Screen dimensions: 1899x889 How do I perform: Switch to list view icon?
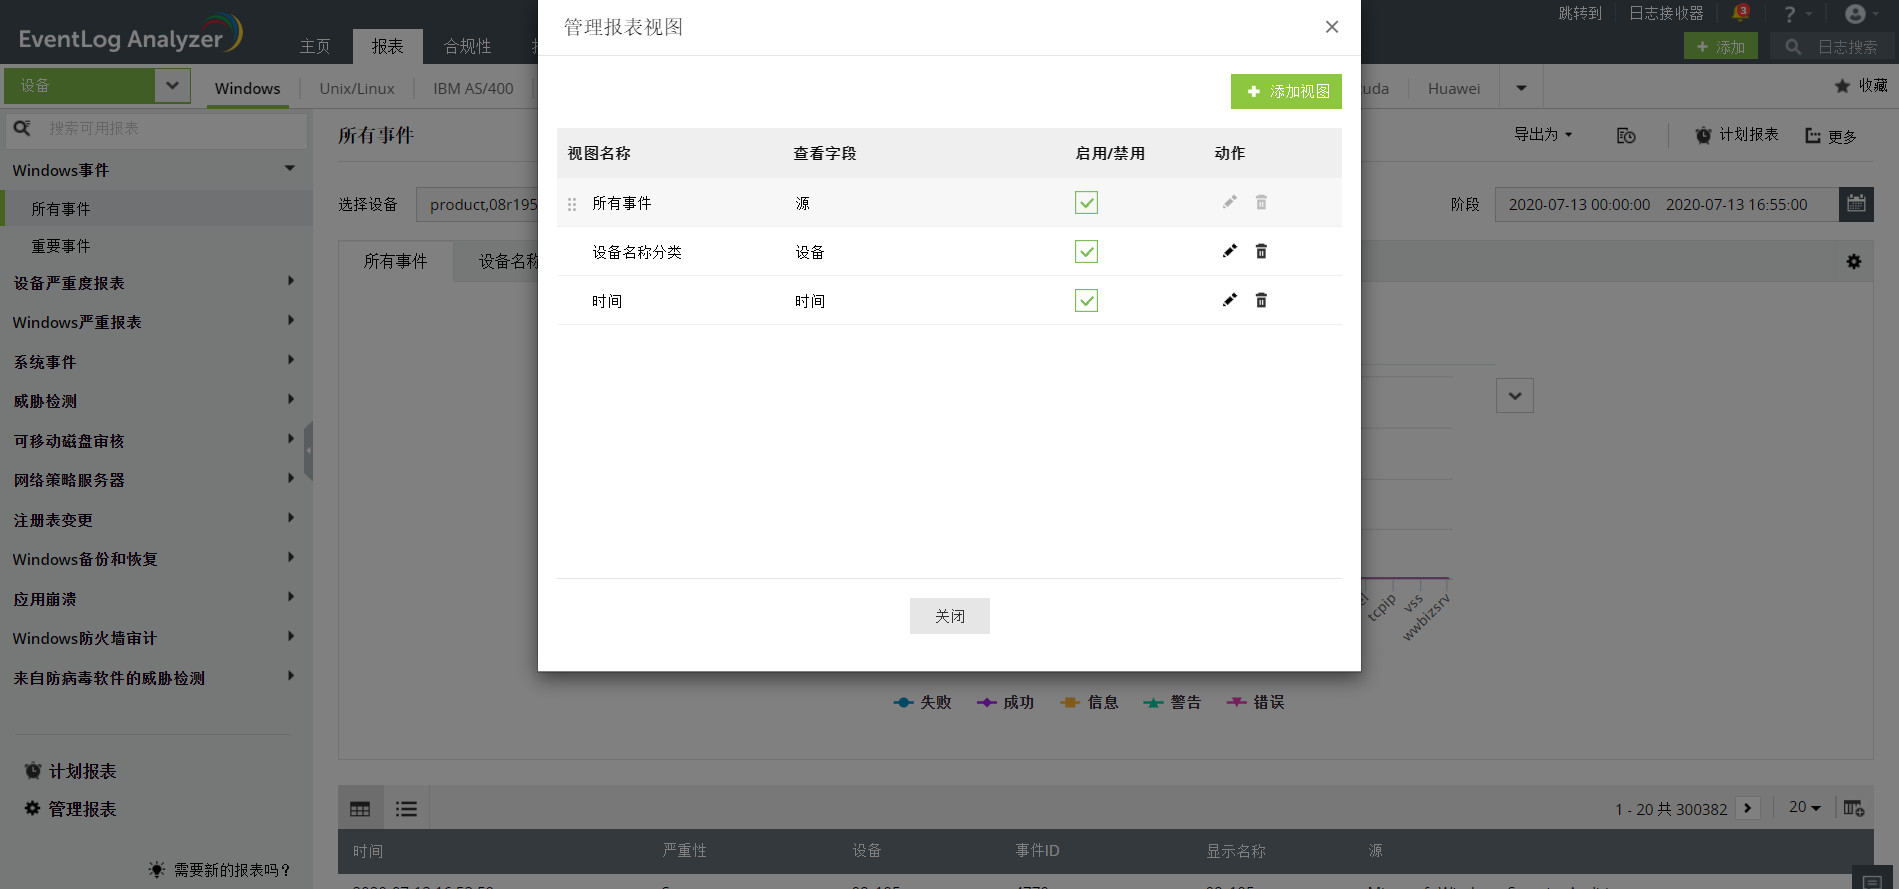click(406, 809)
